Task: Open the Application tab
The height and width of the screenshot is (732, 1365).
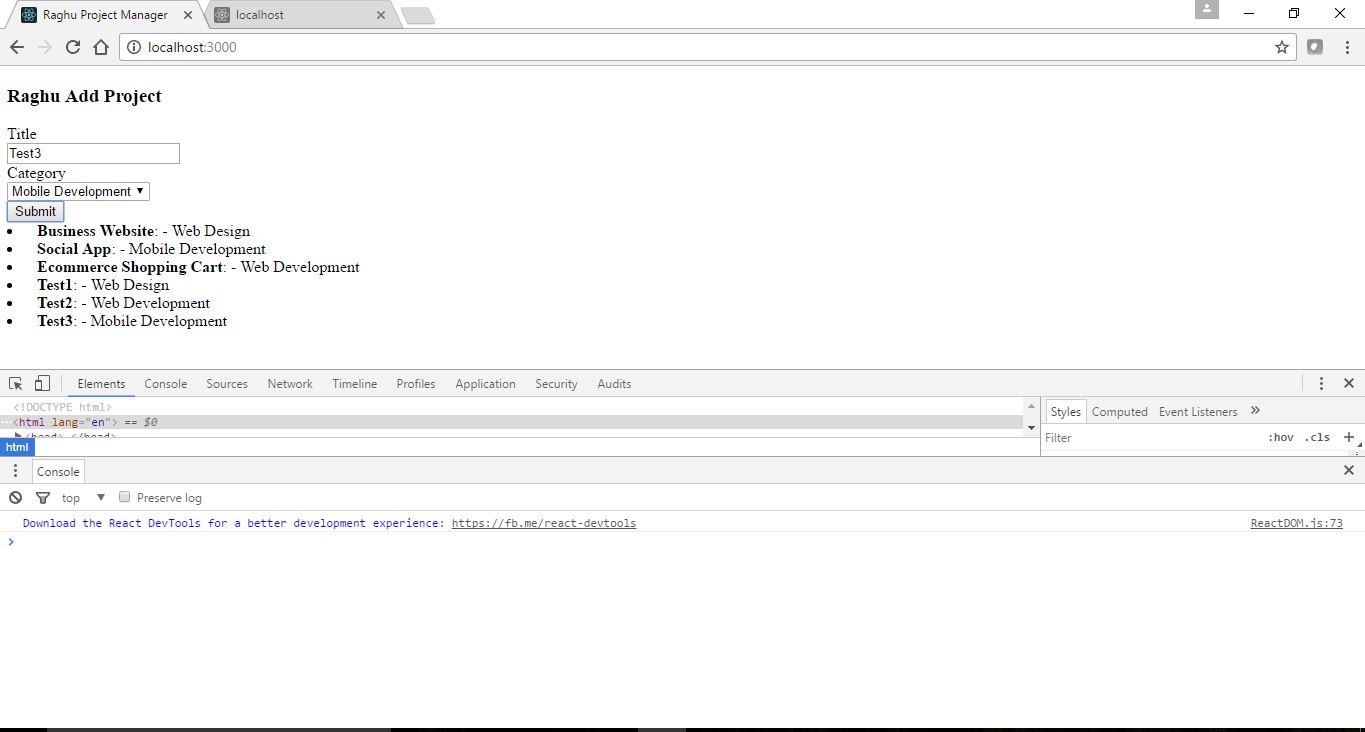Action: 485,383
